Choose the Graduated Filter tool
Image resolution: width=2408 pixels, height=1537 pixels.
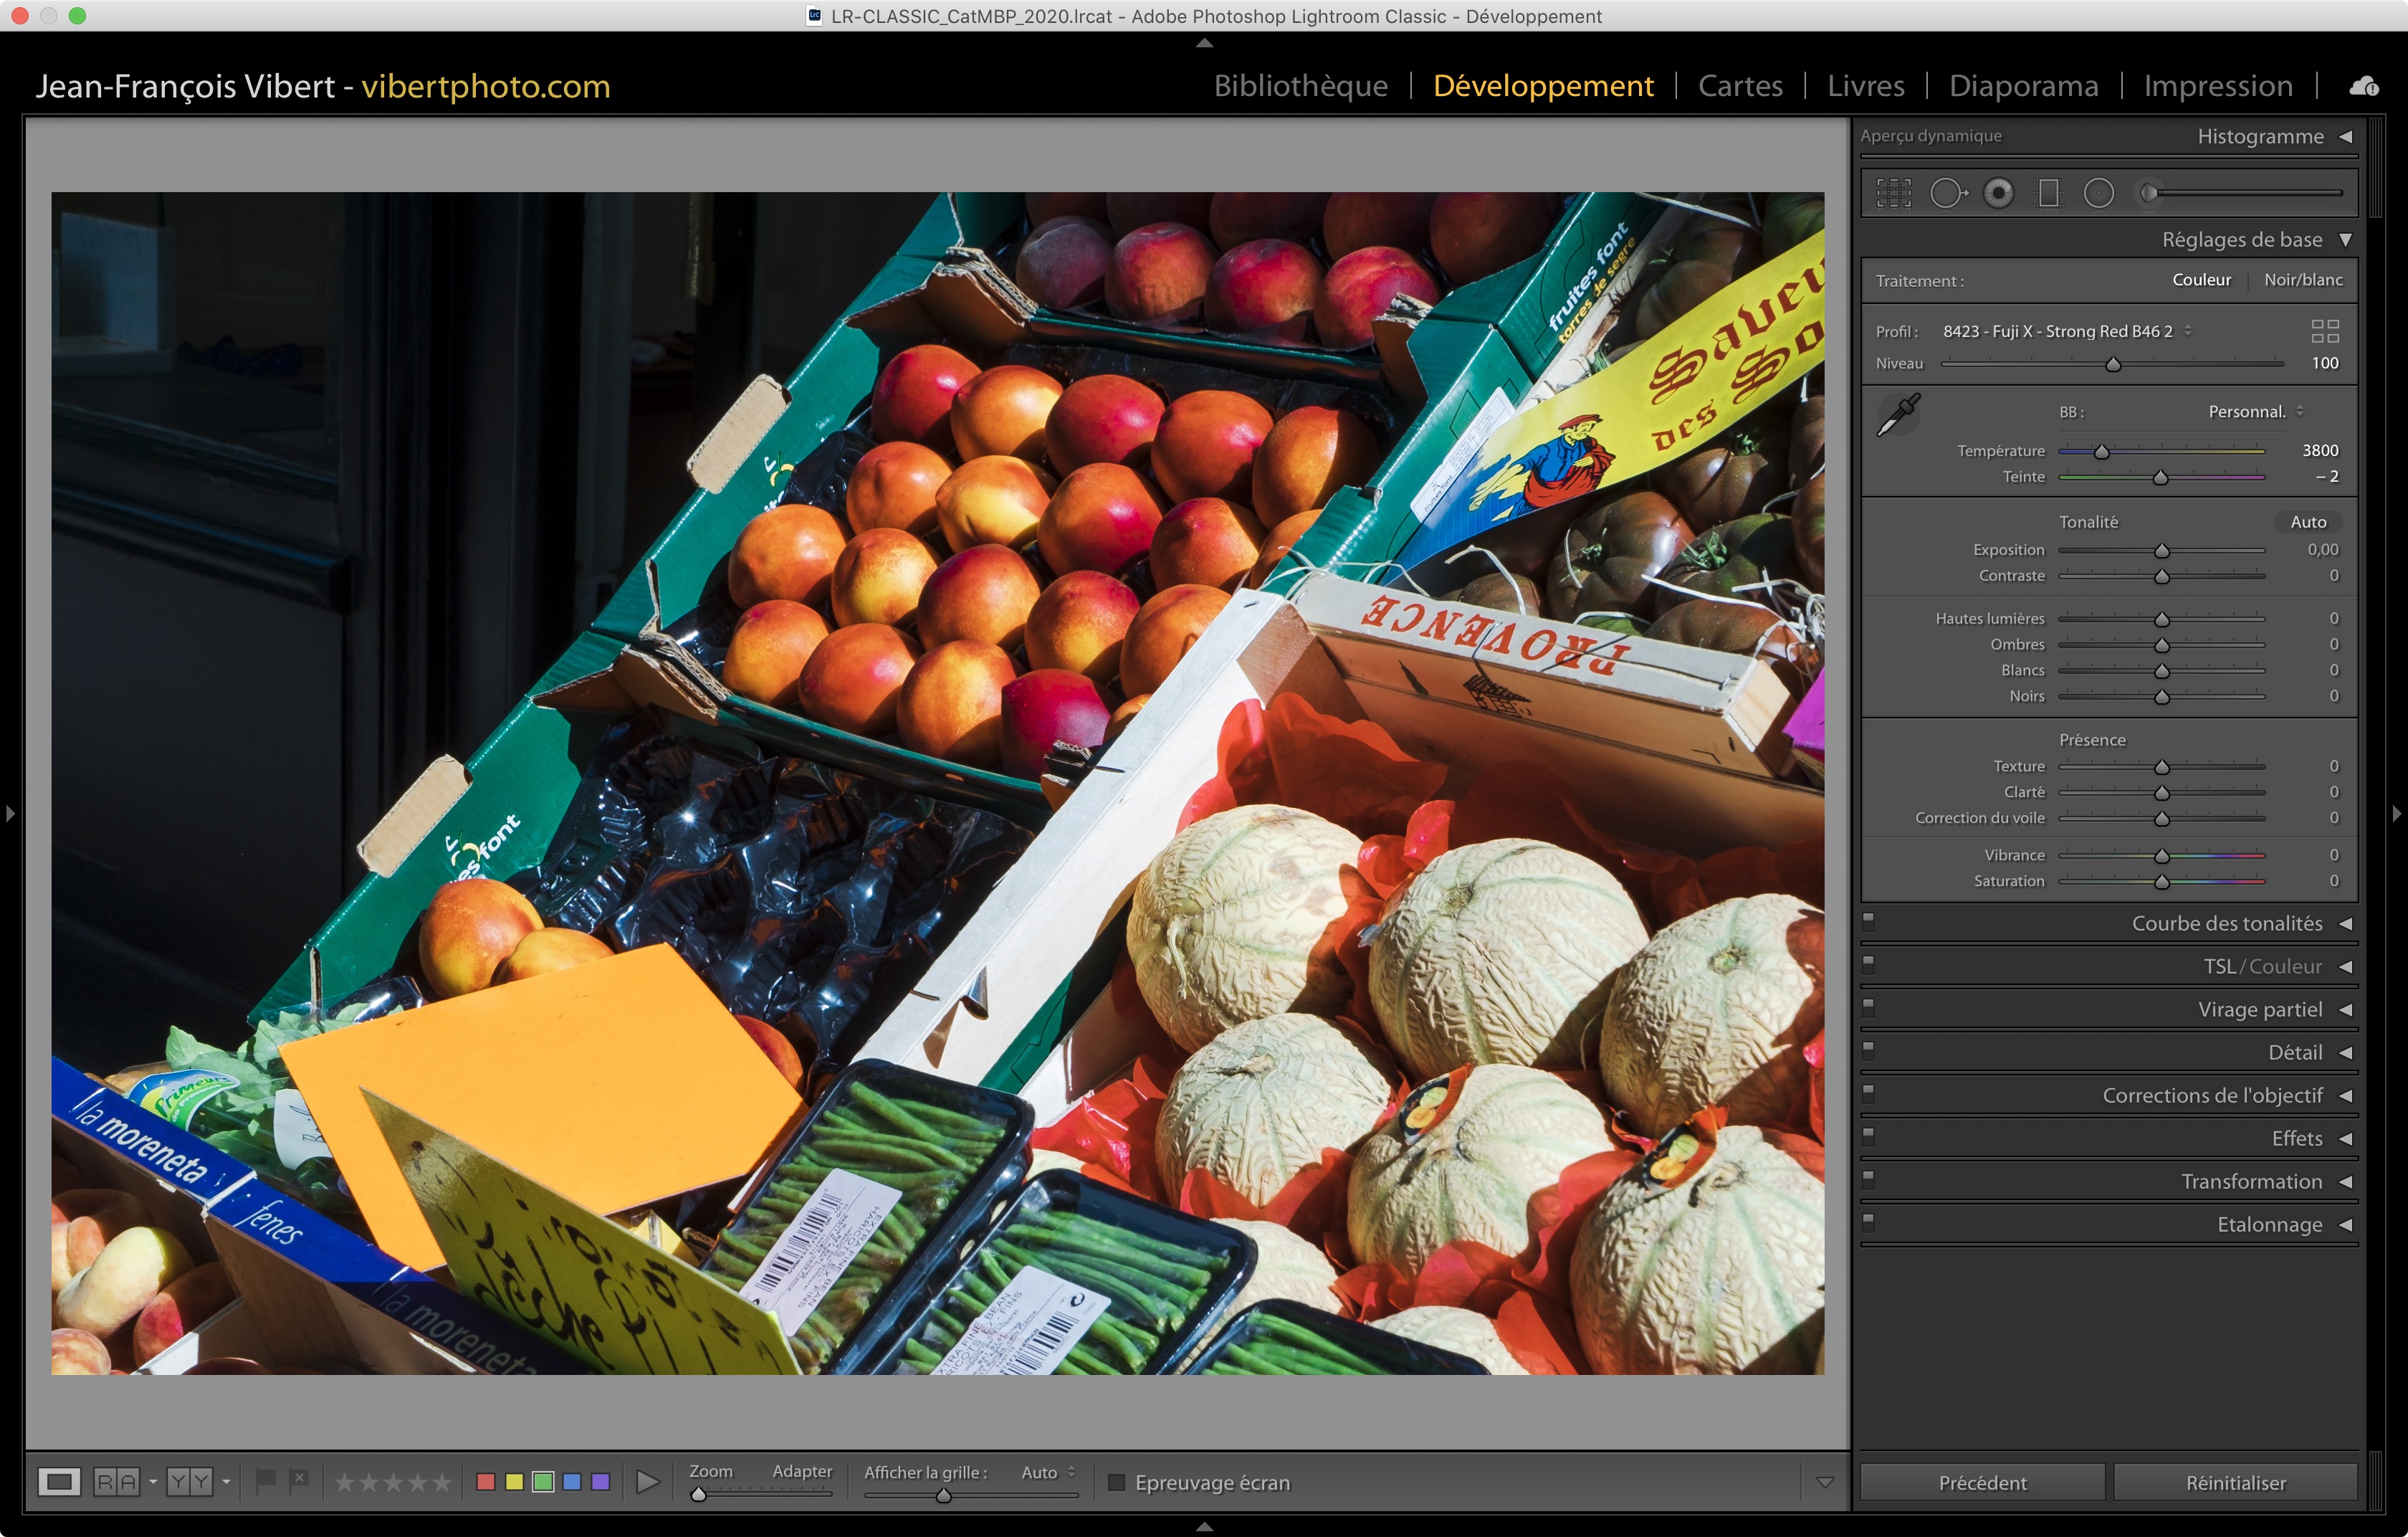[x=2048, y=193]
